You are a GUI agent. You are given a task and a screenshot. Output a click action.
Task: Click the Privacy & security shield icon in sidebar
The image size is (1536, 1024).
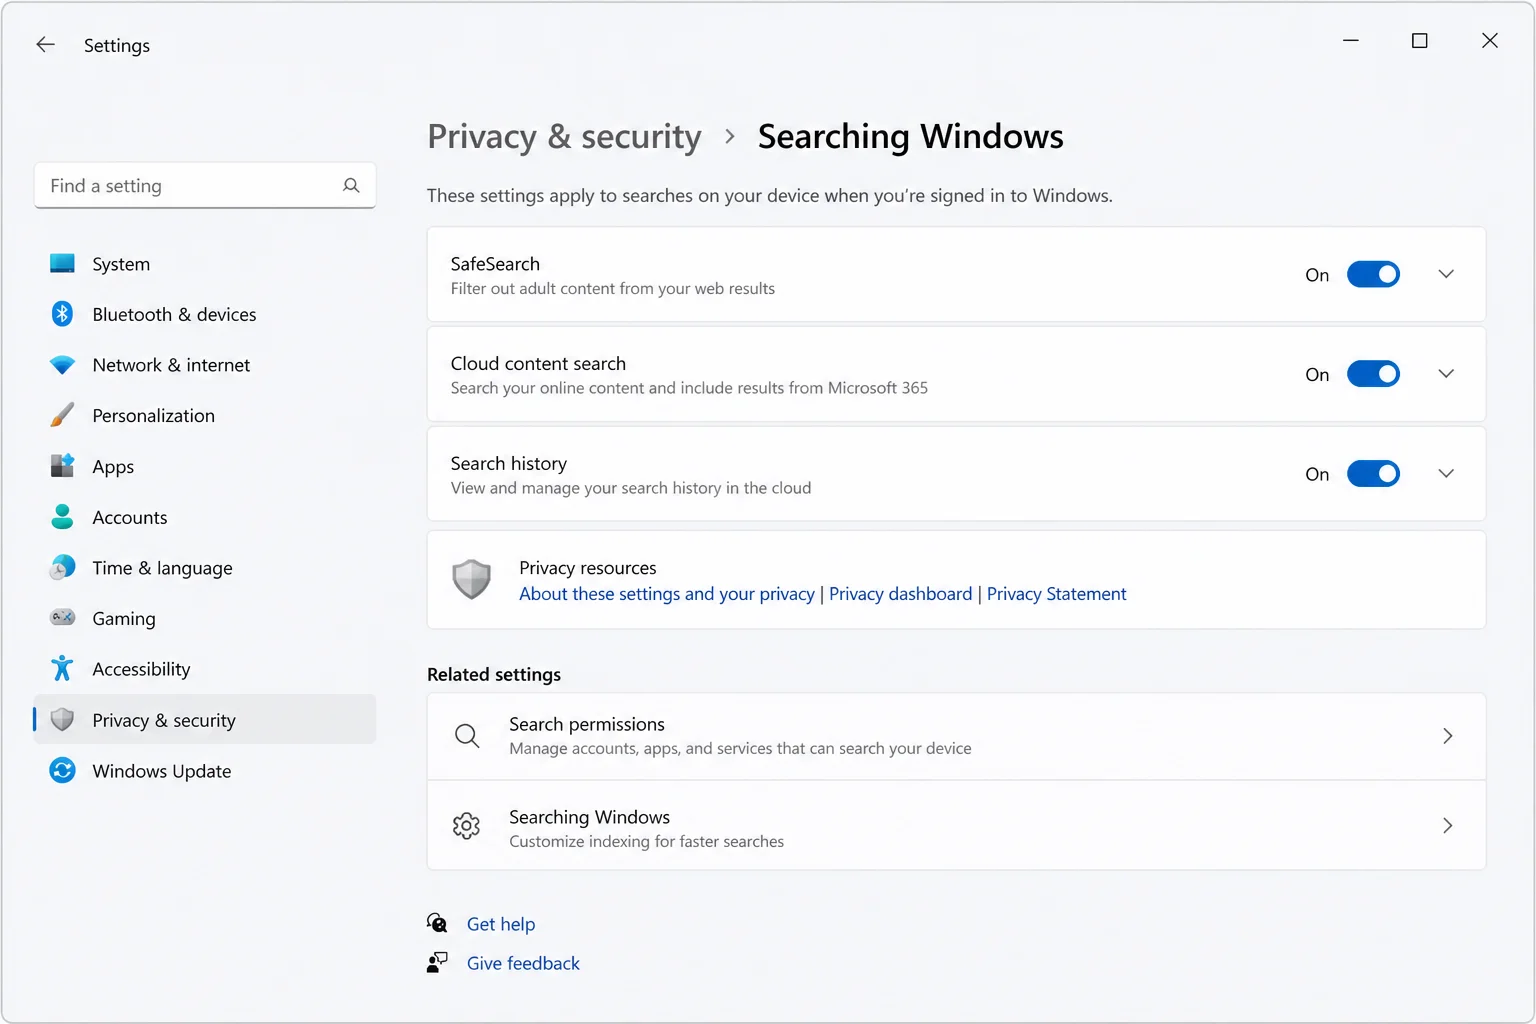point(62,720)
